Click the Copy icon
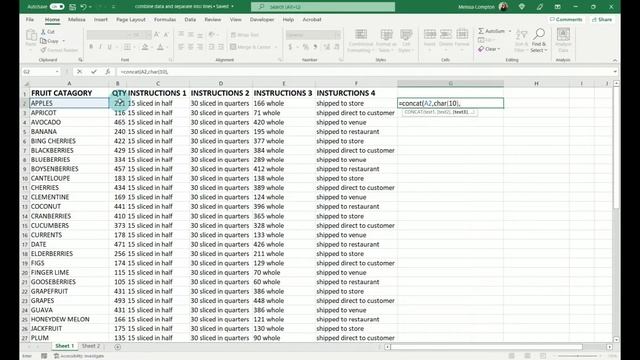Screen dimensions: 640x360 [x=43, y=41]
